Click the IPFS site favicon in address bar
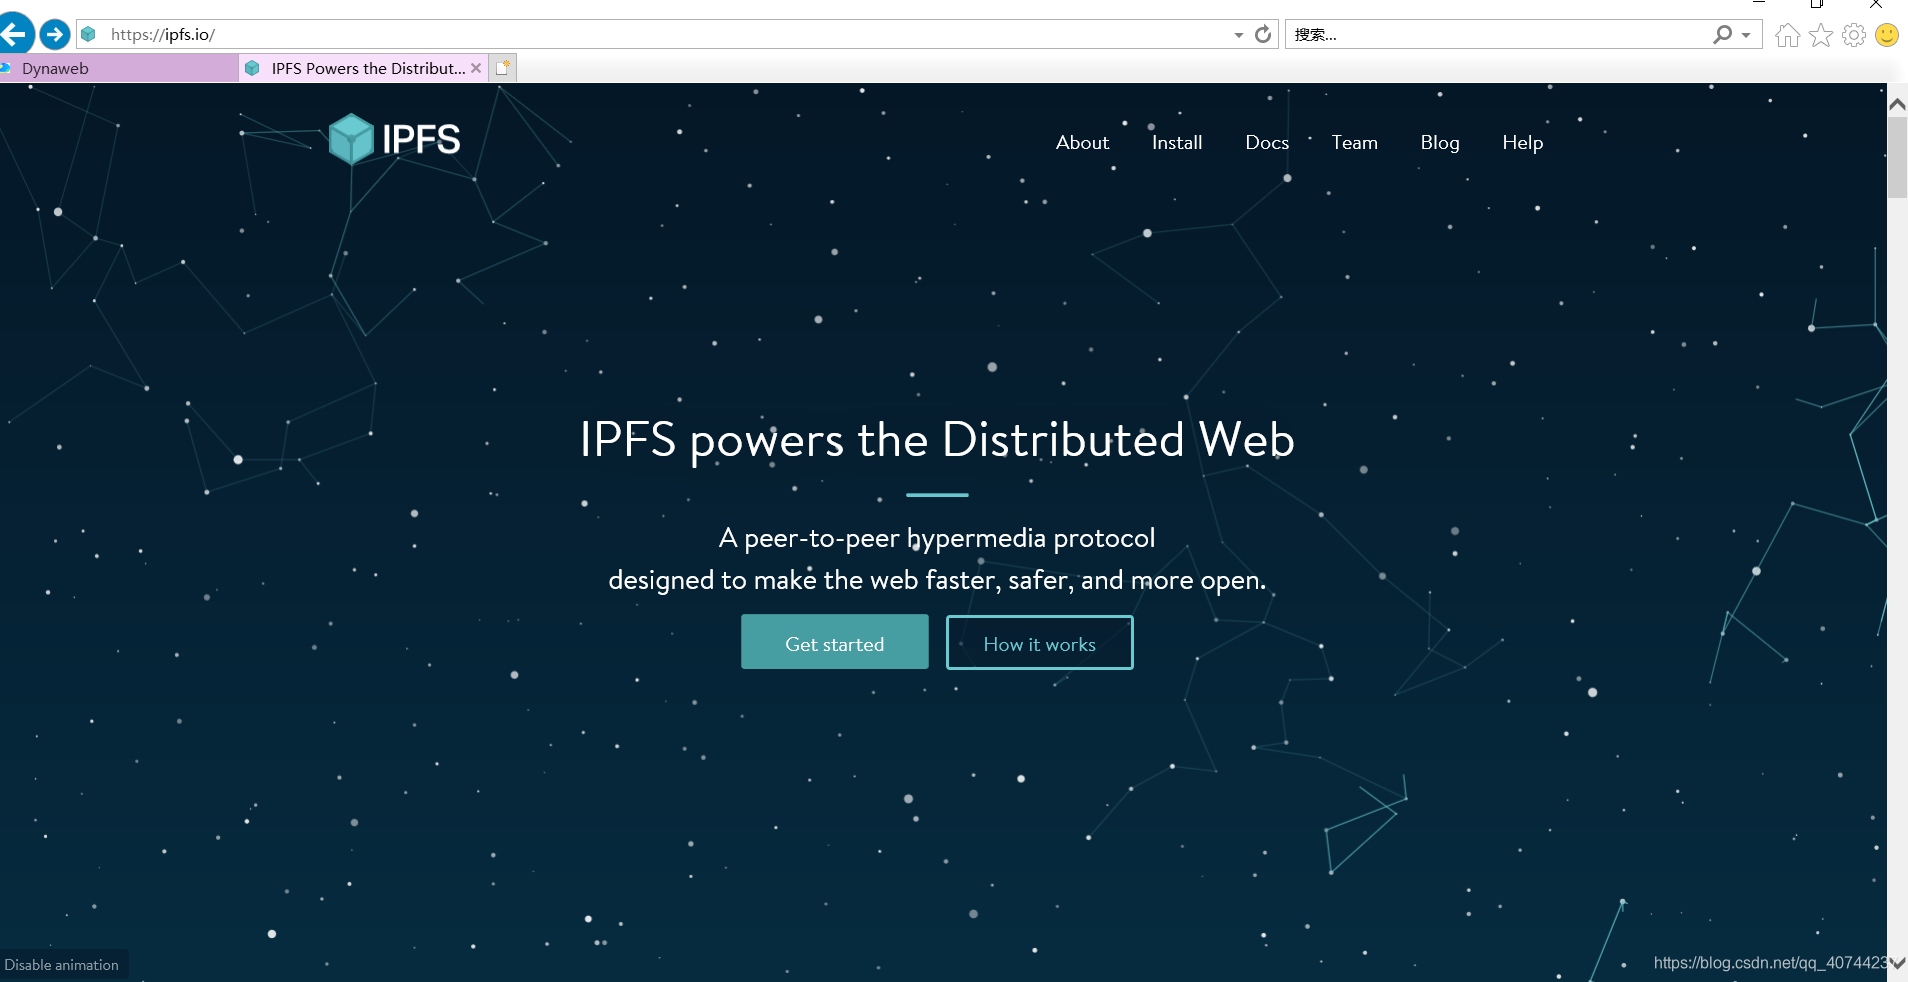The height and width of the screenshot is (982, 1908). [89, 34]
